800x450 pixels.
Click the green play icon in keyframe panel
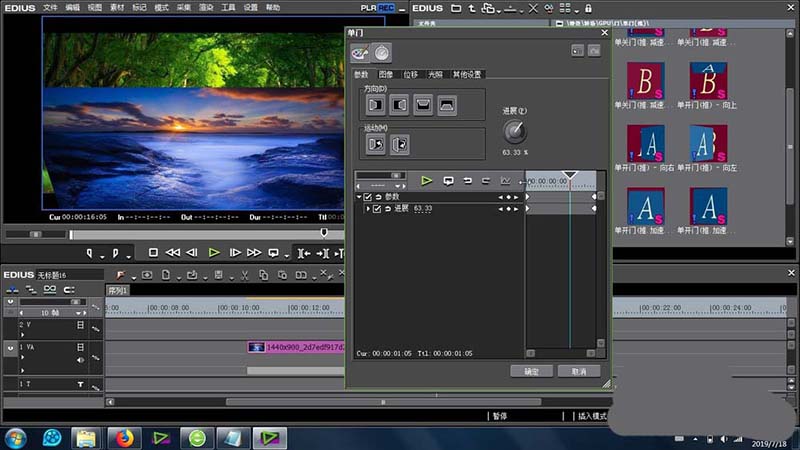pos(426,181)
